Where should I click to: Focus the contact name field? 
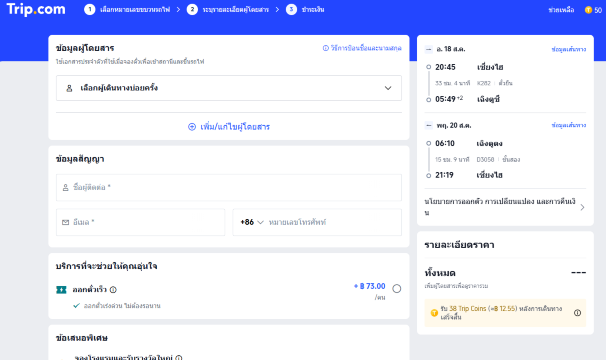pos(229,188)
